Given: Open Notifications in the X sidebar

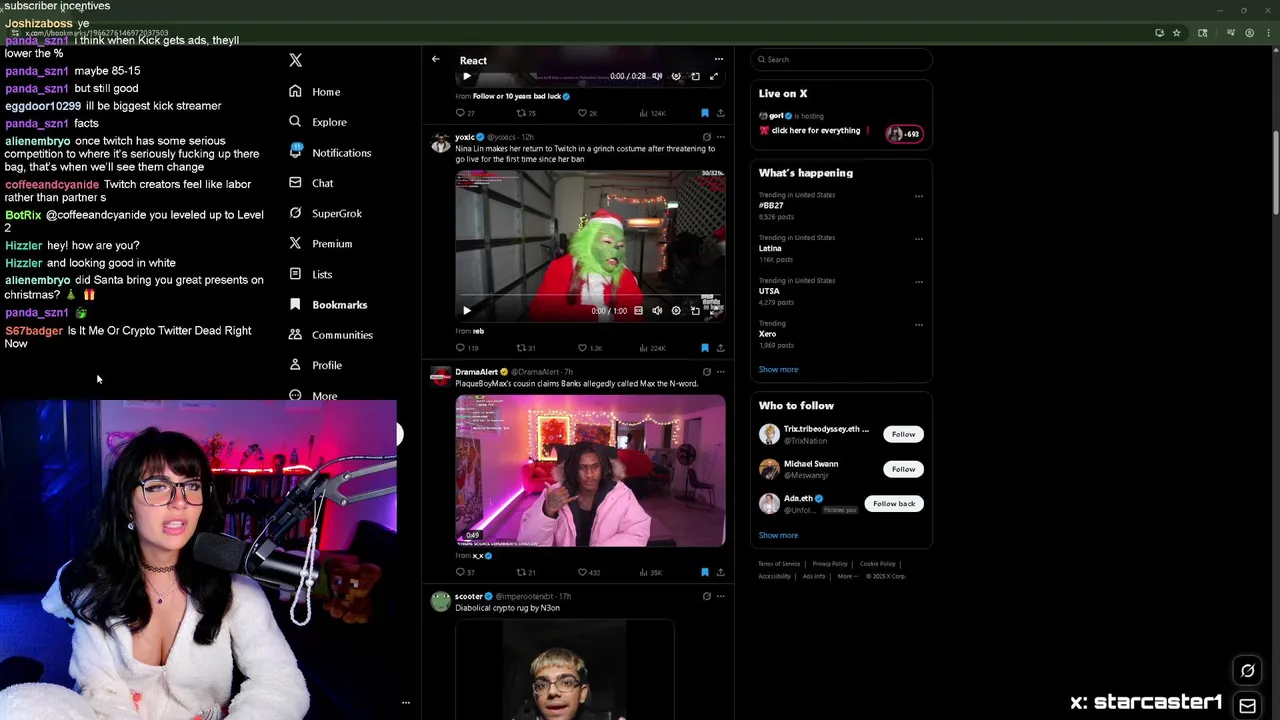Looking at the screenshot, I should tap(329, 153).
